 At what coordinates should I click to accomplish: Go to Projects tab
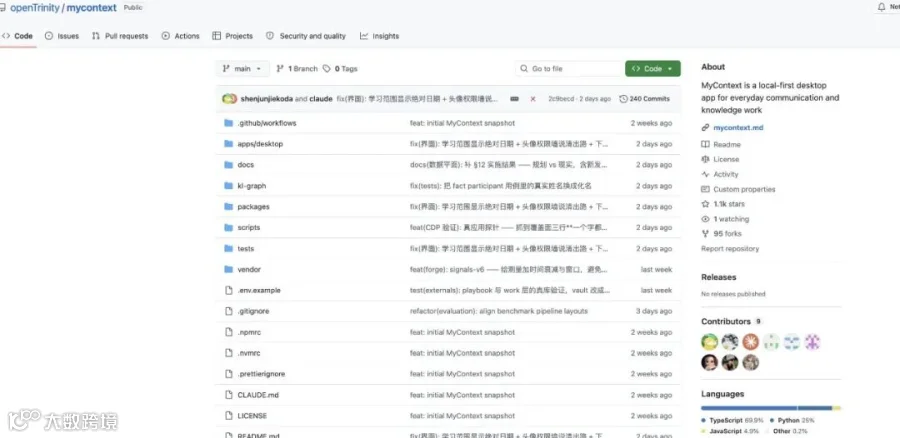tap(232, 36)
